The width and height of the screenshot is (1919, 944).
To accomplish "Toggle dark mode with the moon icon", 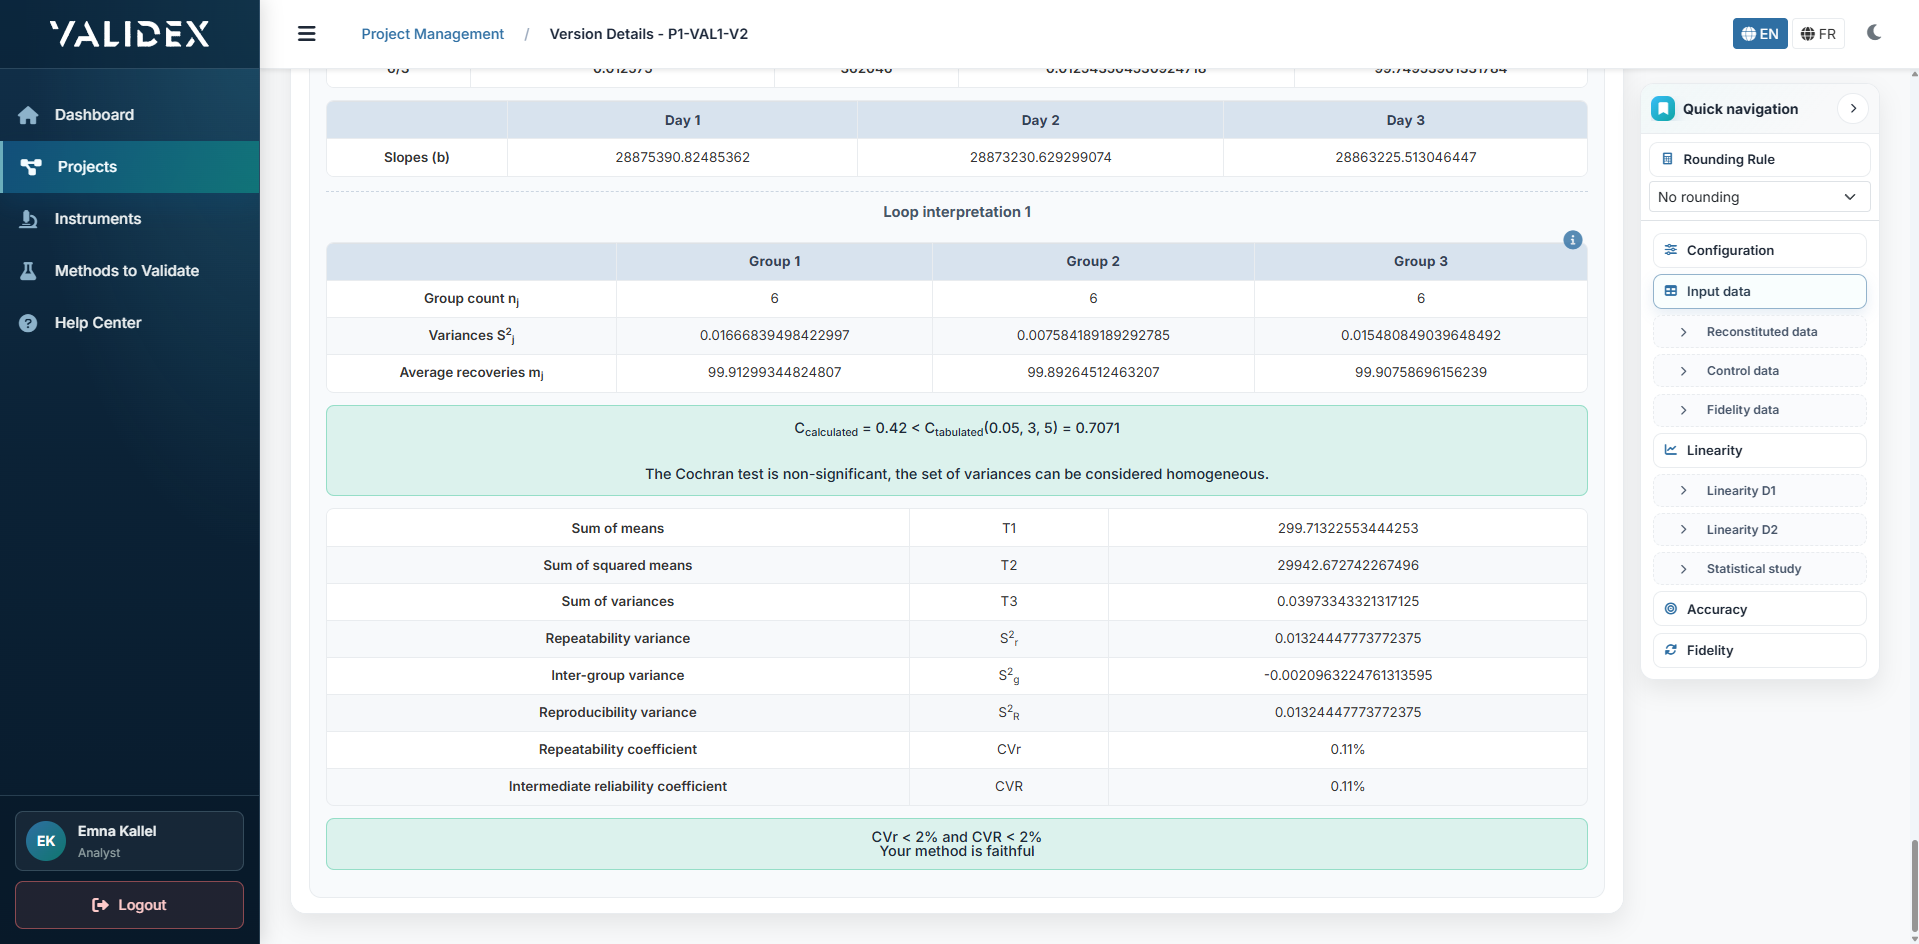I will click(x=1875, y=33).
